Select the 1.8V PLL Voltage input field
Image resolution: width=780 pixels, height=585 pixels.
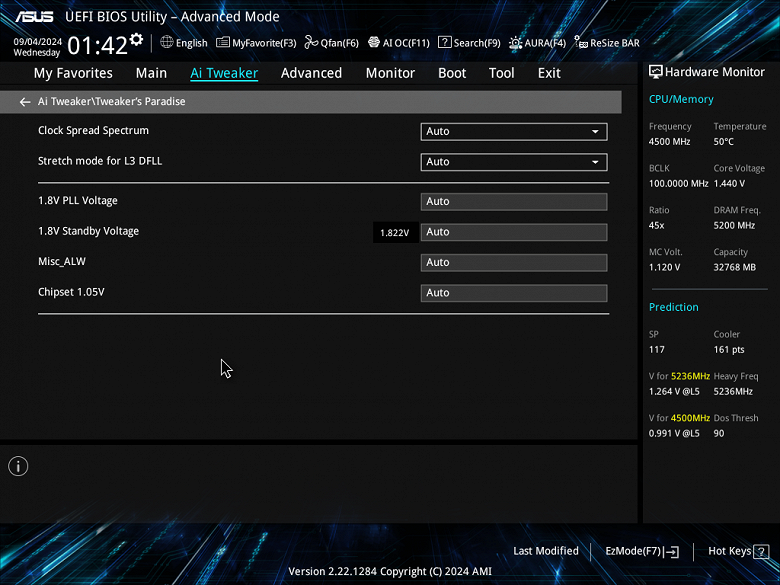pos(514,201)
